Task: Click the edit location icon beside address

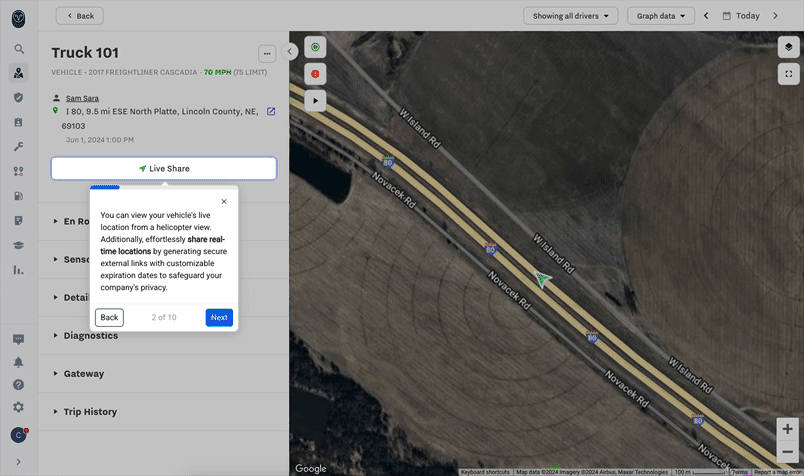Action: (x=271, y=112)
